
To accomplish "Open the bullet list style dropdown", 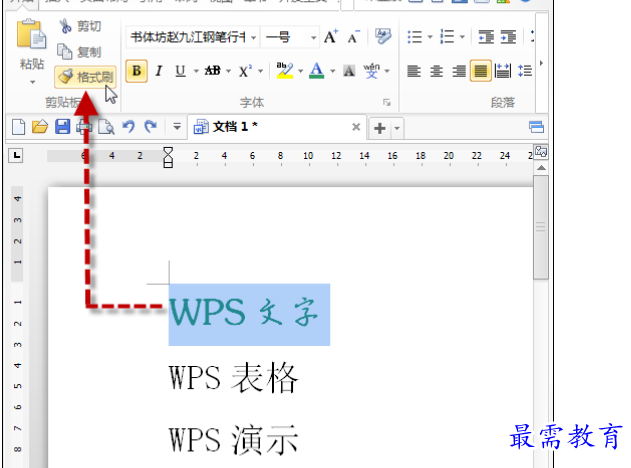I will 430,37.
